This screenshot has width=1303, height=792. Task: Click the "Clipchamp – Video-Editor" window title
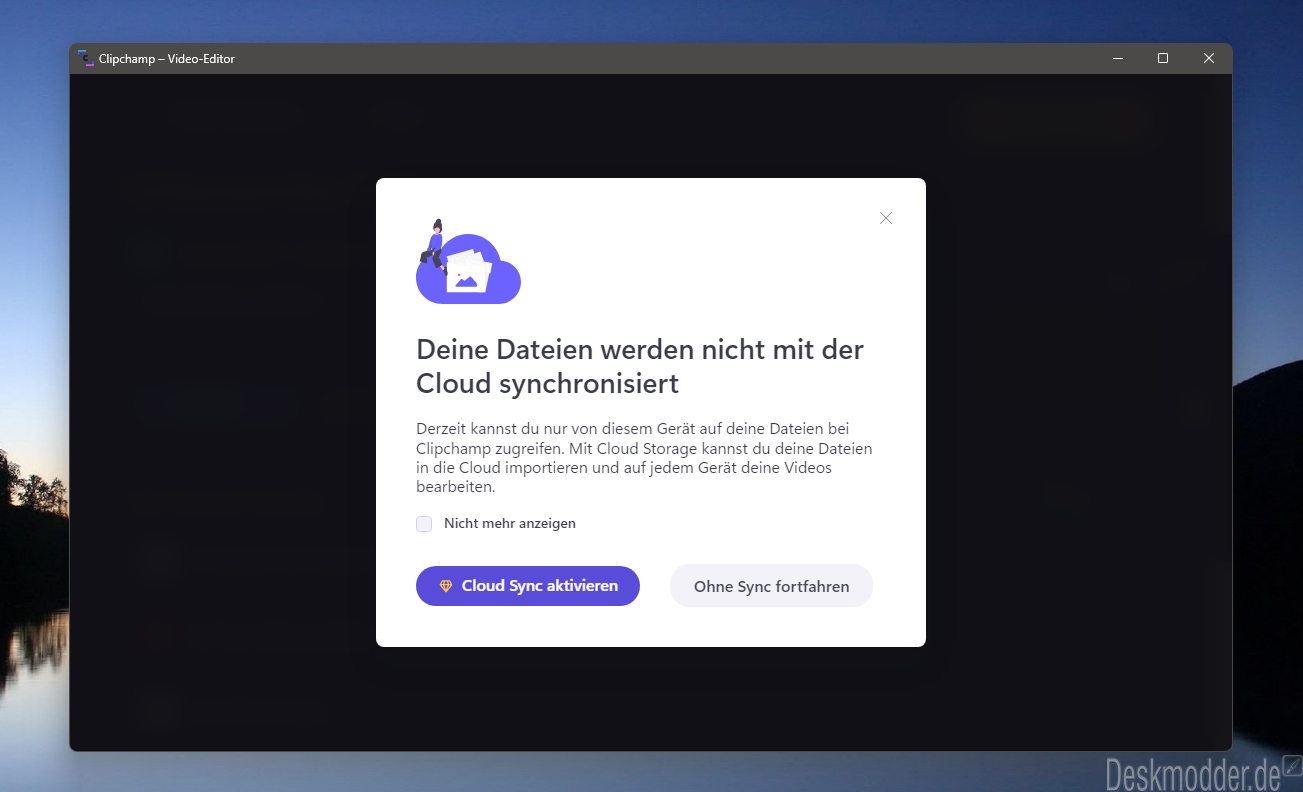click(167, 59)
